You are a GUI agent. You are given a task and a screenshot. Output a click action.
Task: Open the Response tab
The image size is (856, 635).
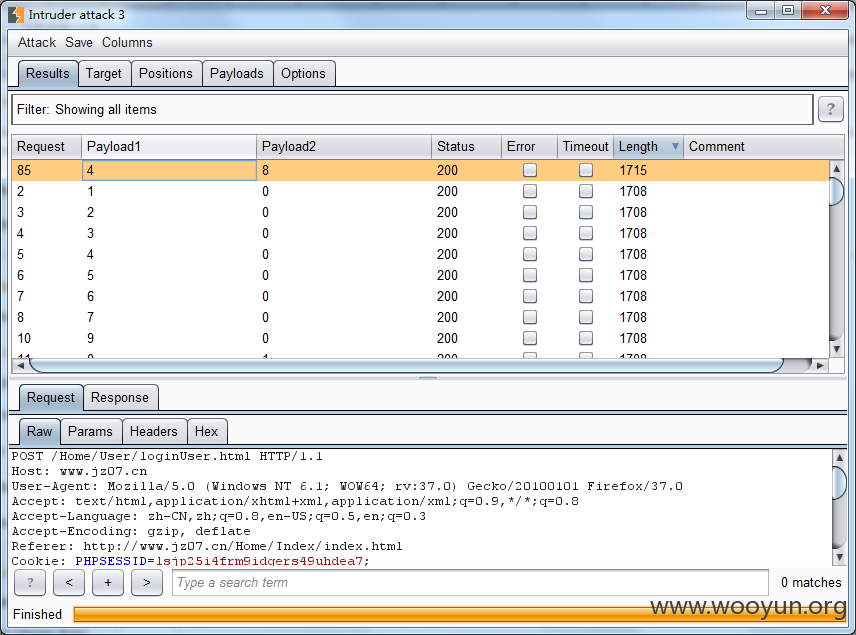click(x=120, y=397)
